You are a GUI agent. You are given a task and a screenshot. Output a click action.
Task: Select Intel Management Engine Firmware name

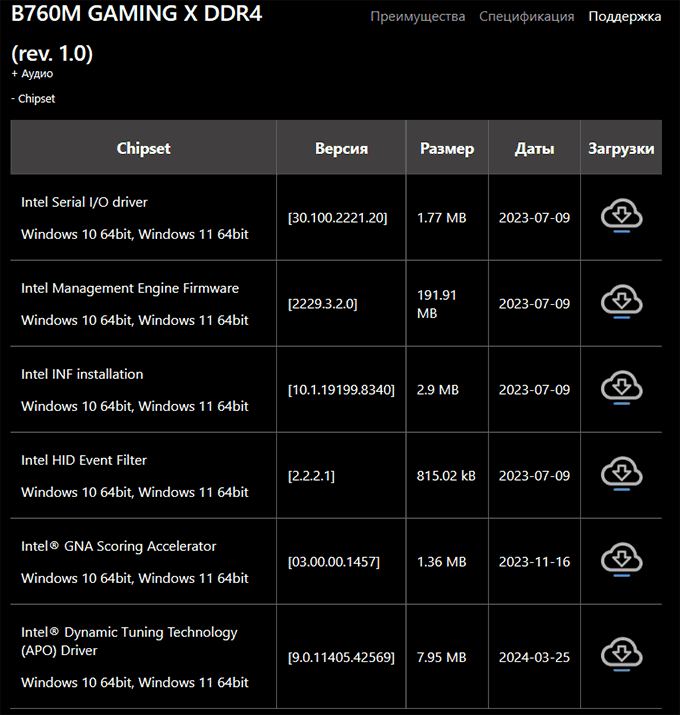[130, 288]
